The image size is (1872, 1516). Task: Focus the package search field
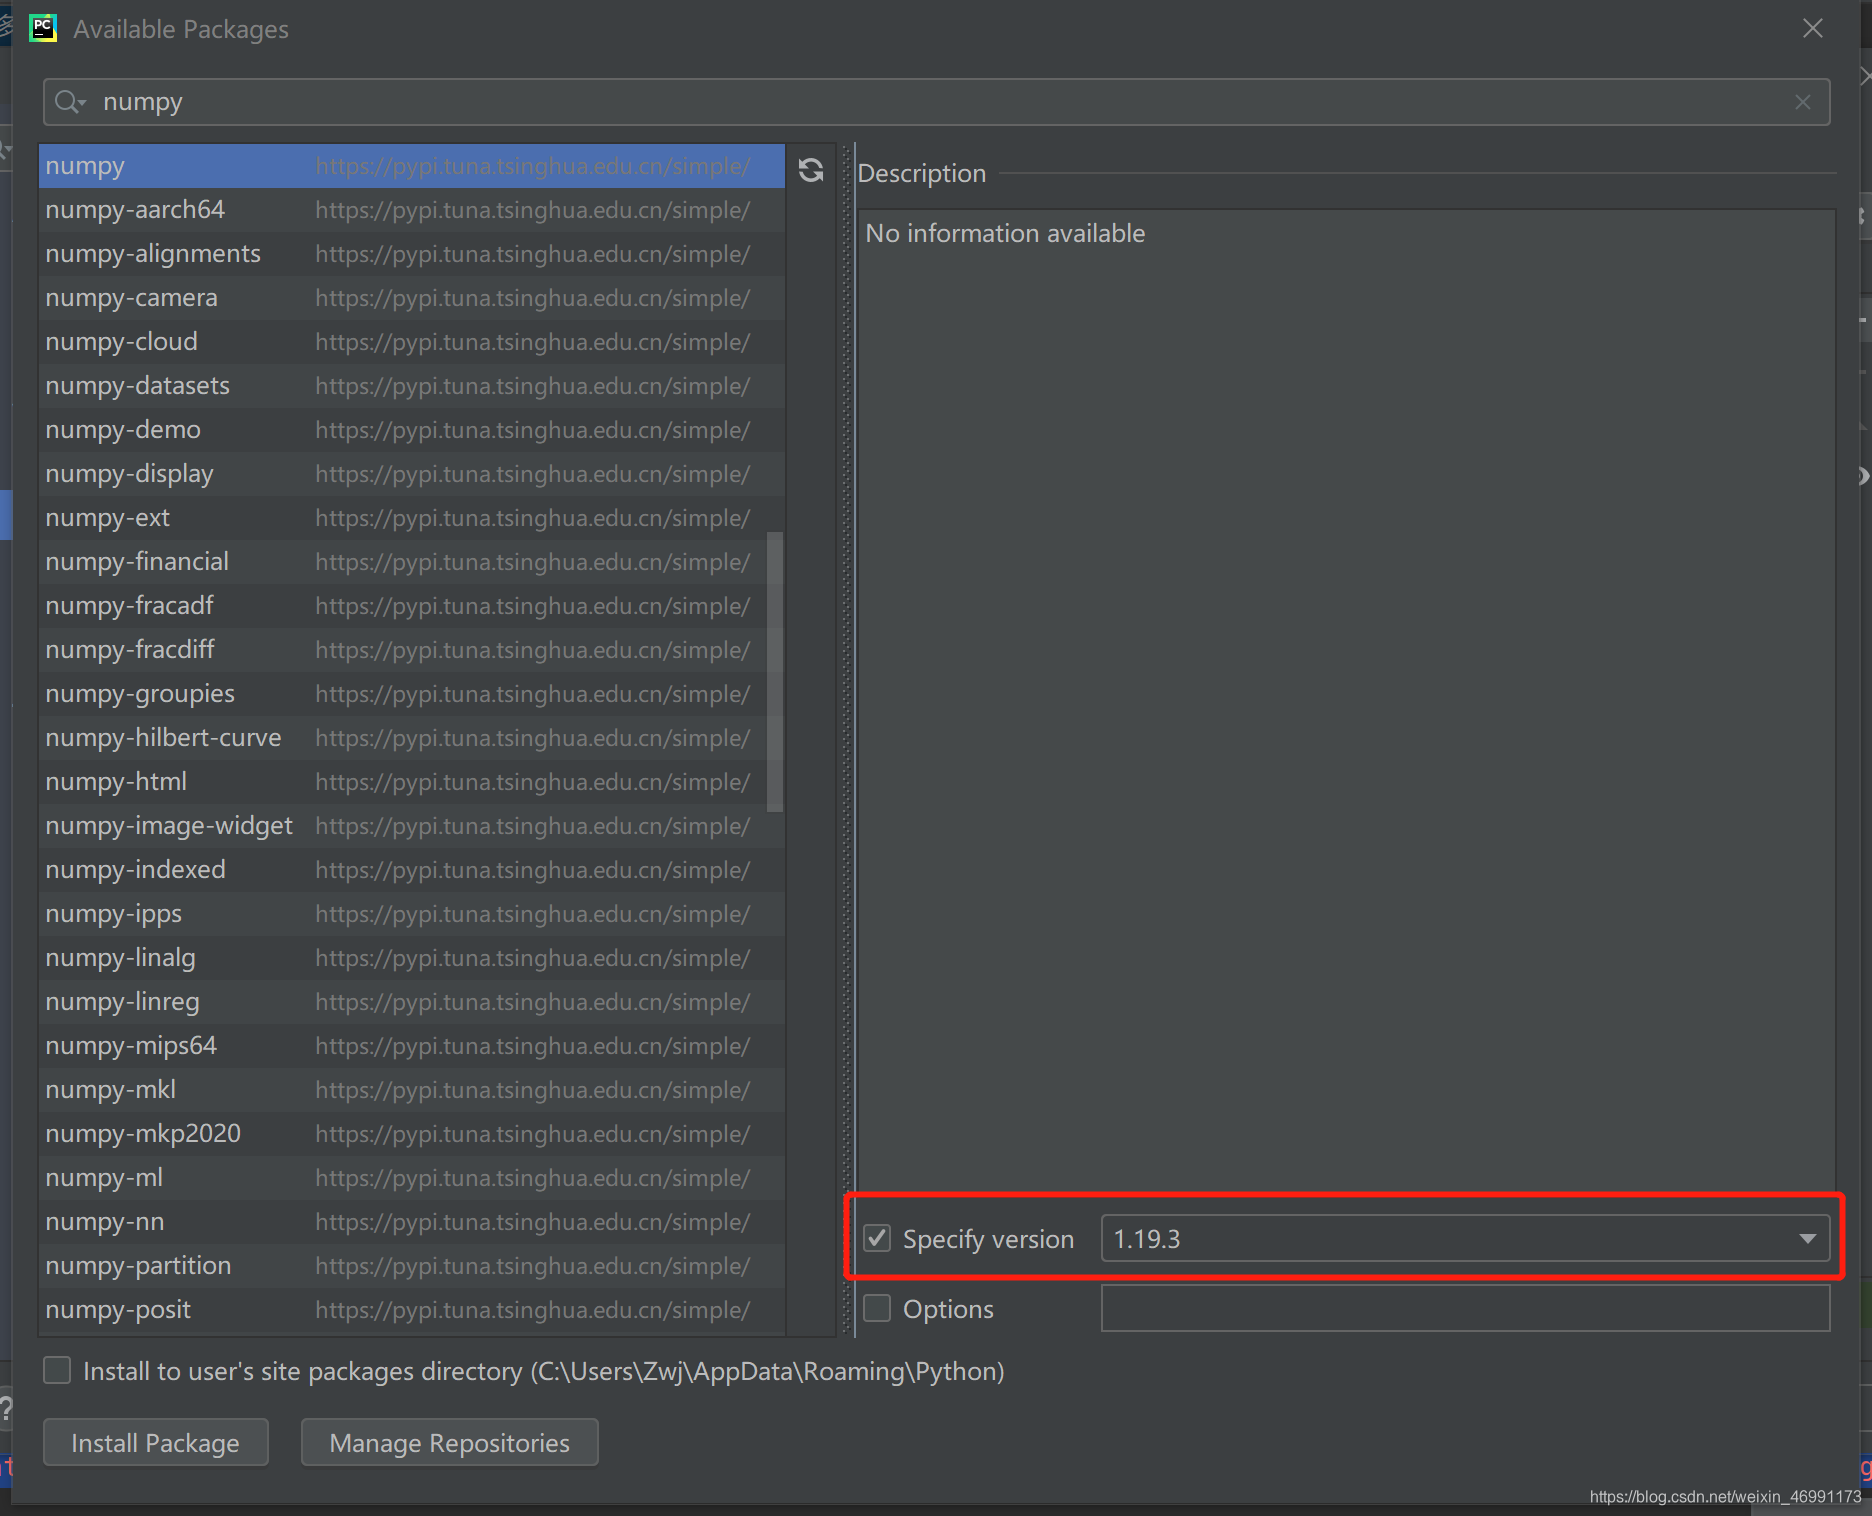coord(936,102)
